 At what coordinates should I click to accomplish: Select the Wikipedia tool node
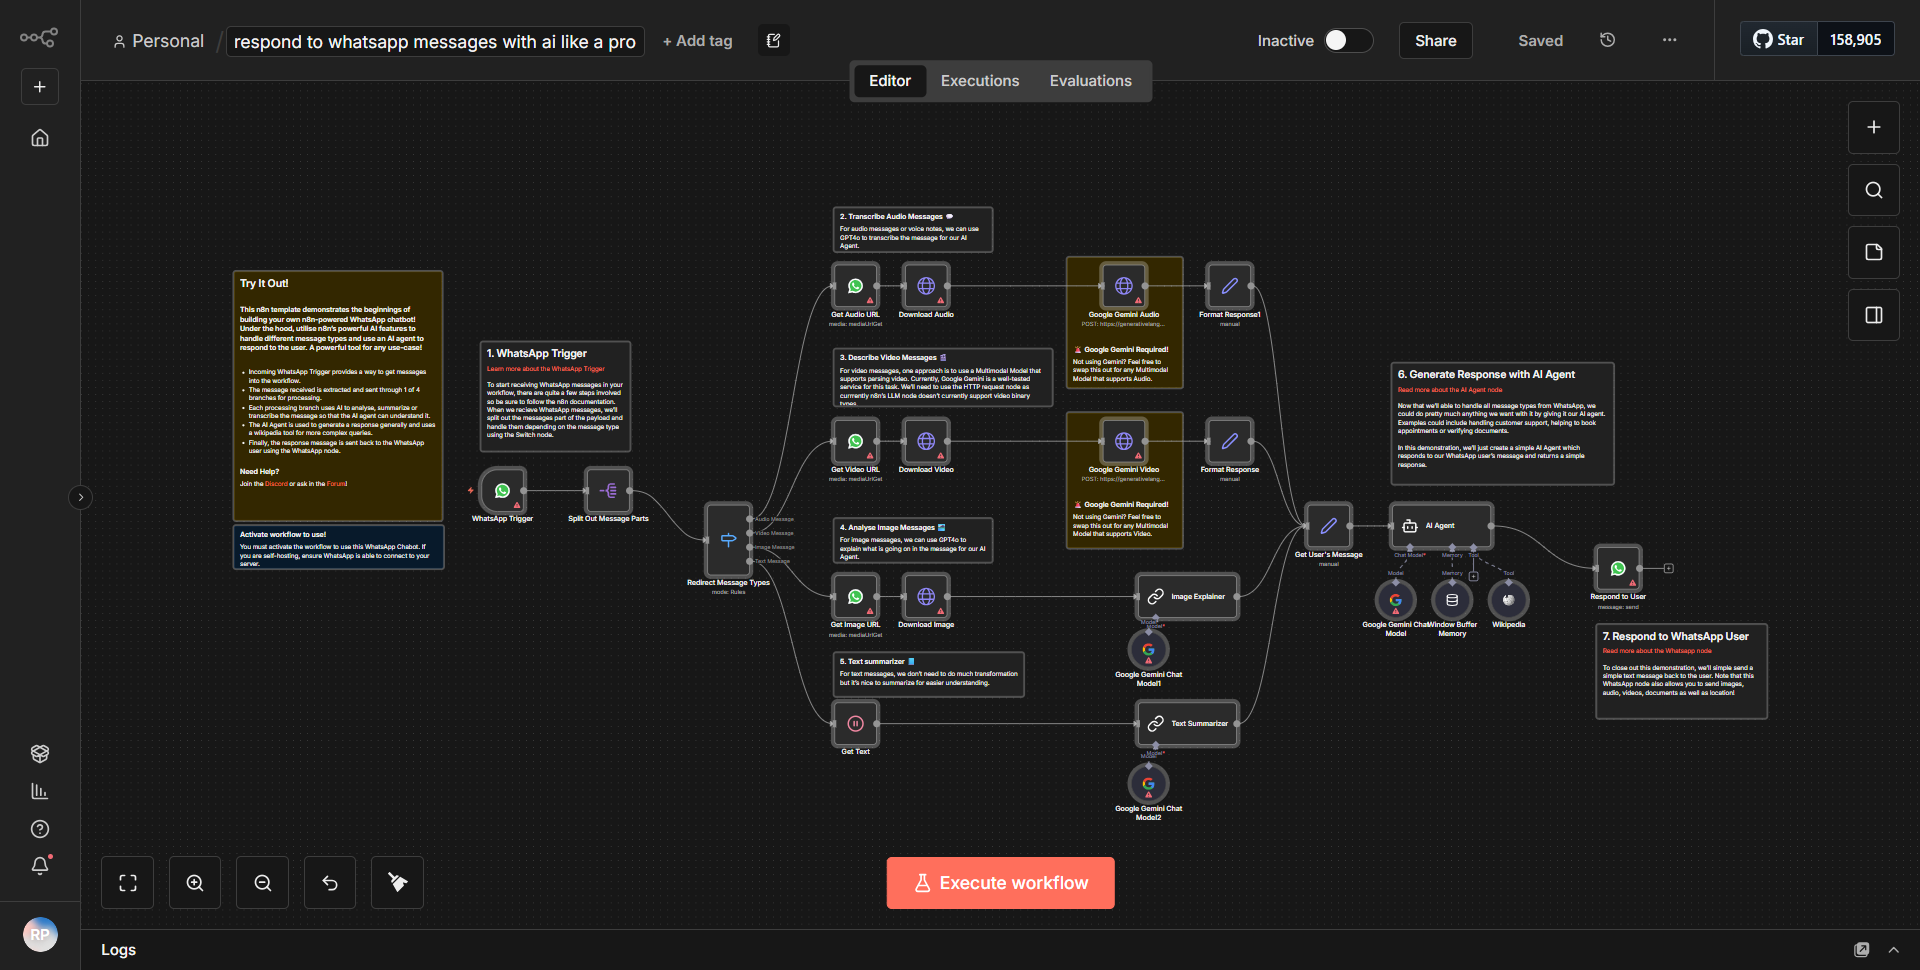click(1508, 600)
